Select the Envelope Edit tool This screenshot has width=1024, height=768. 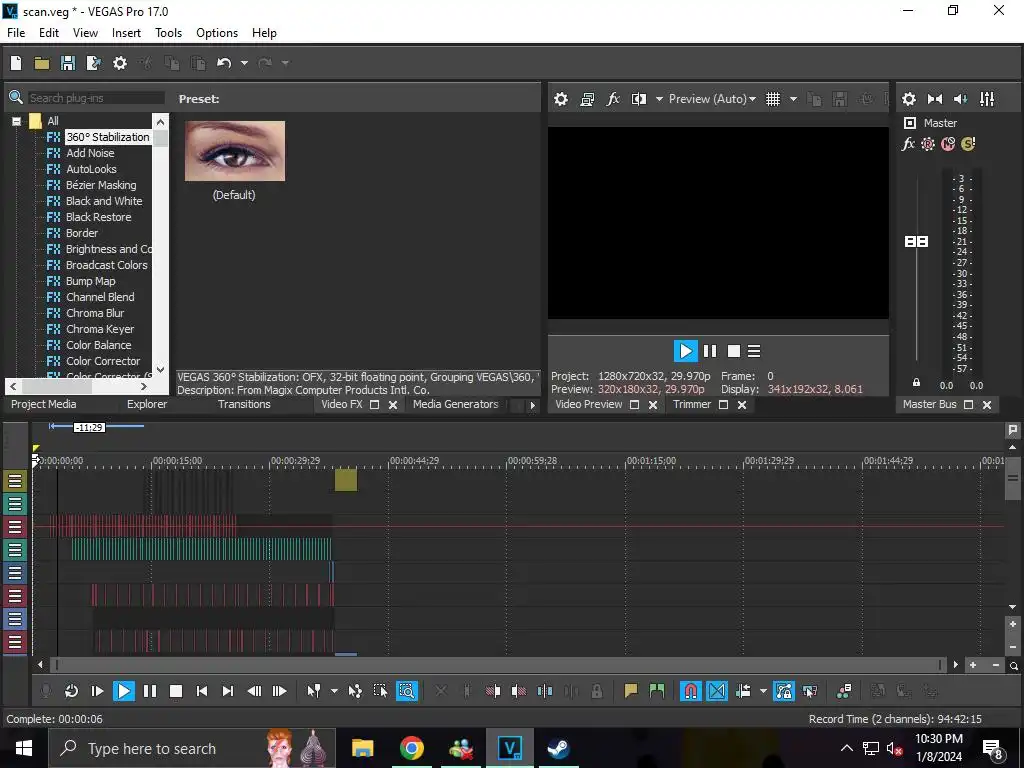[x=355, y=691]
